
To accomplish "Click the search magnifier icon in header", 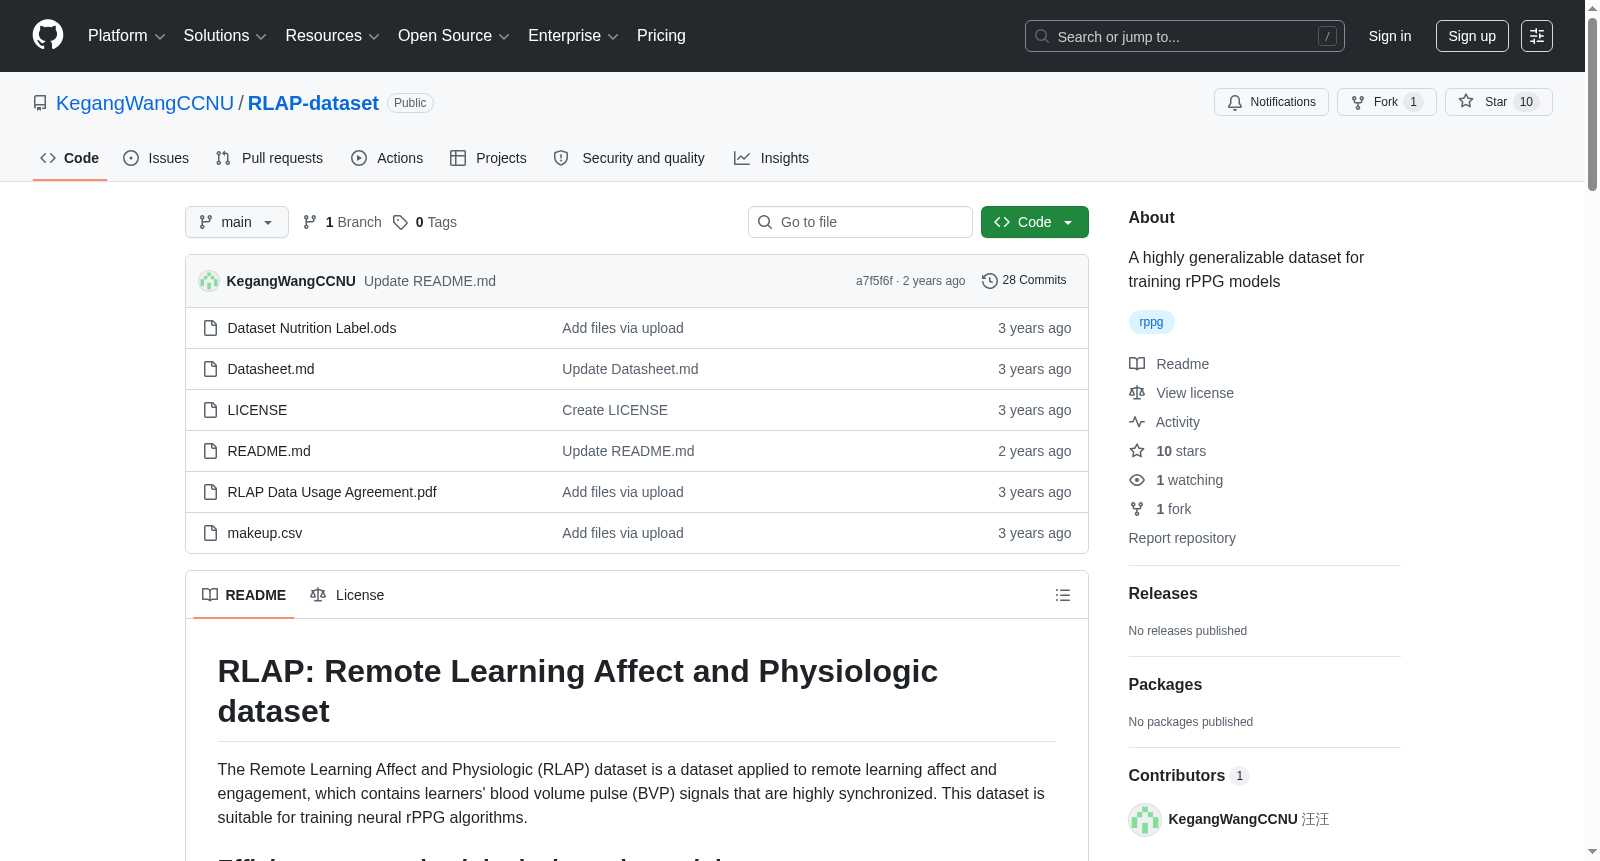I will coord(1042,36).
